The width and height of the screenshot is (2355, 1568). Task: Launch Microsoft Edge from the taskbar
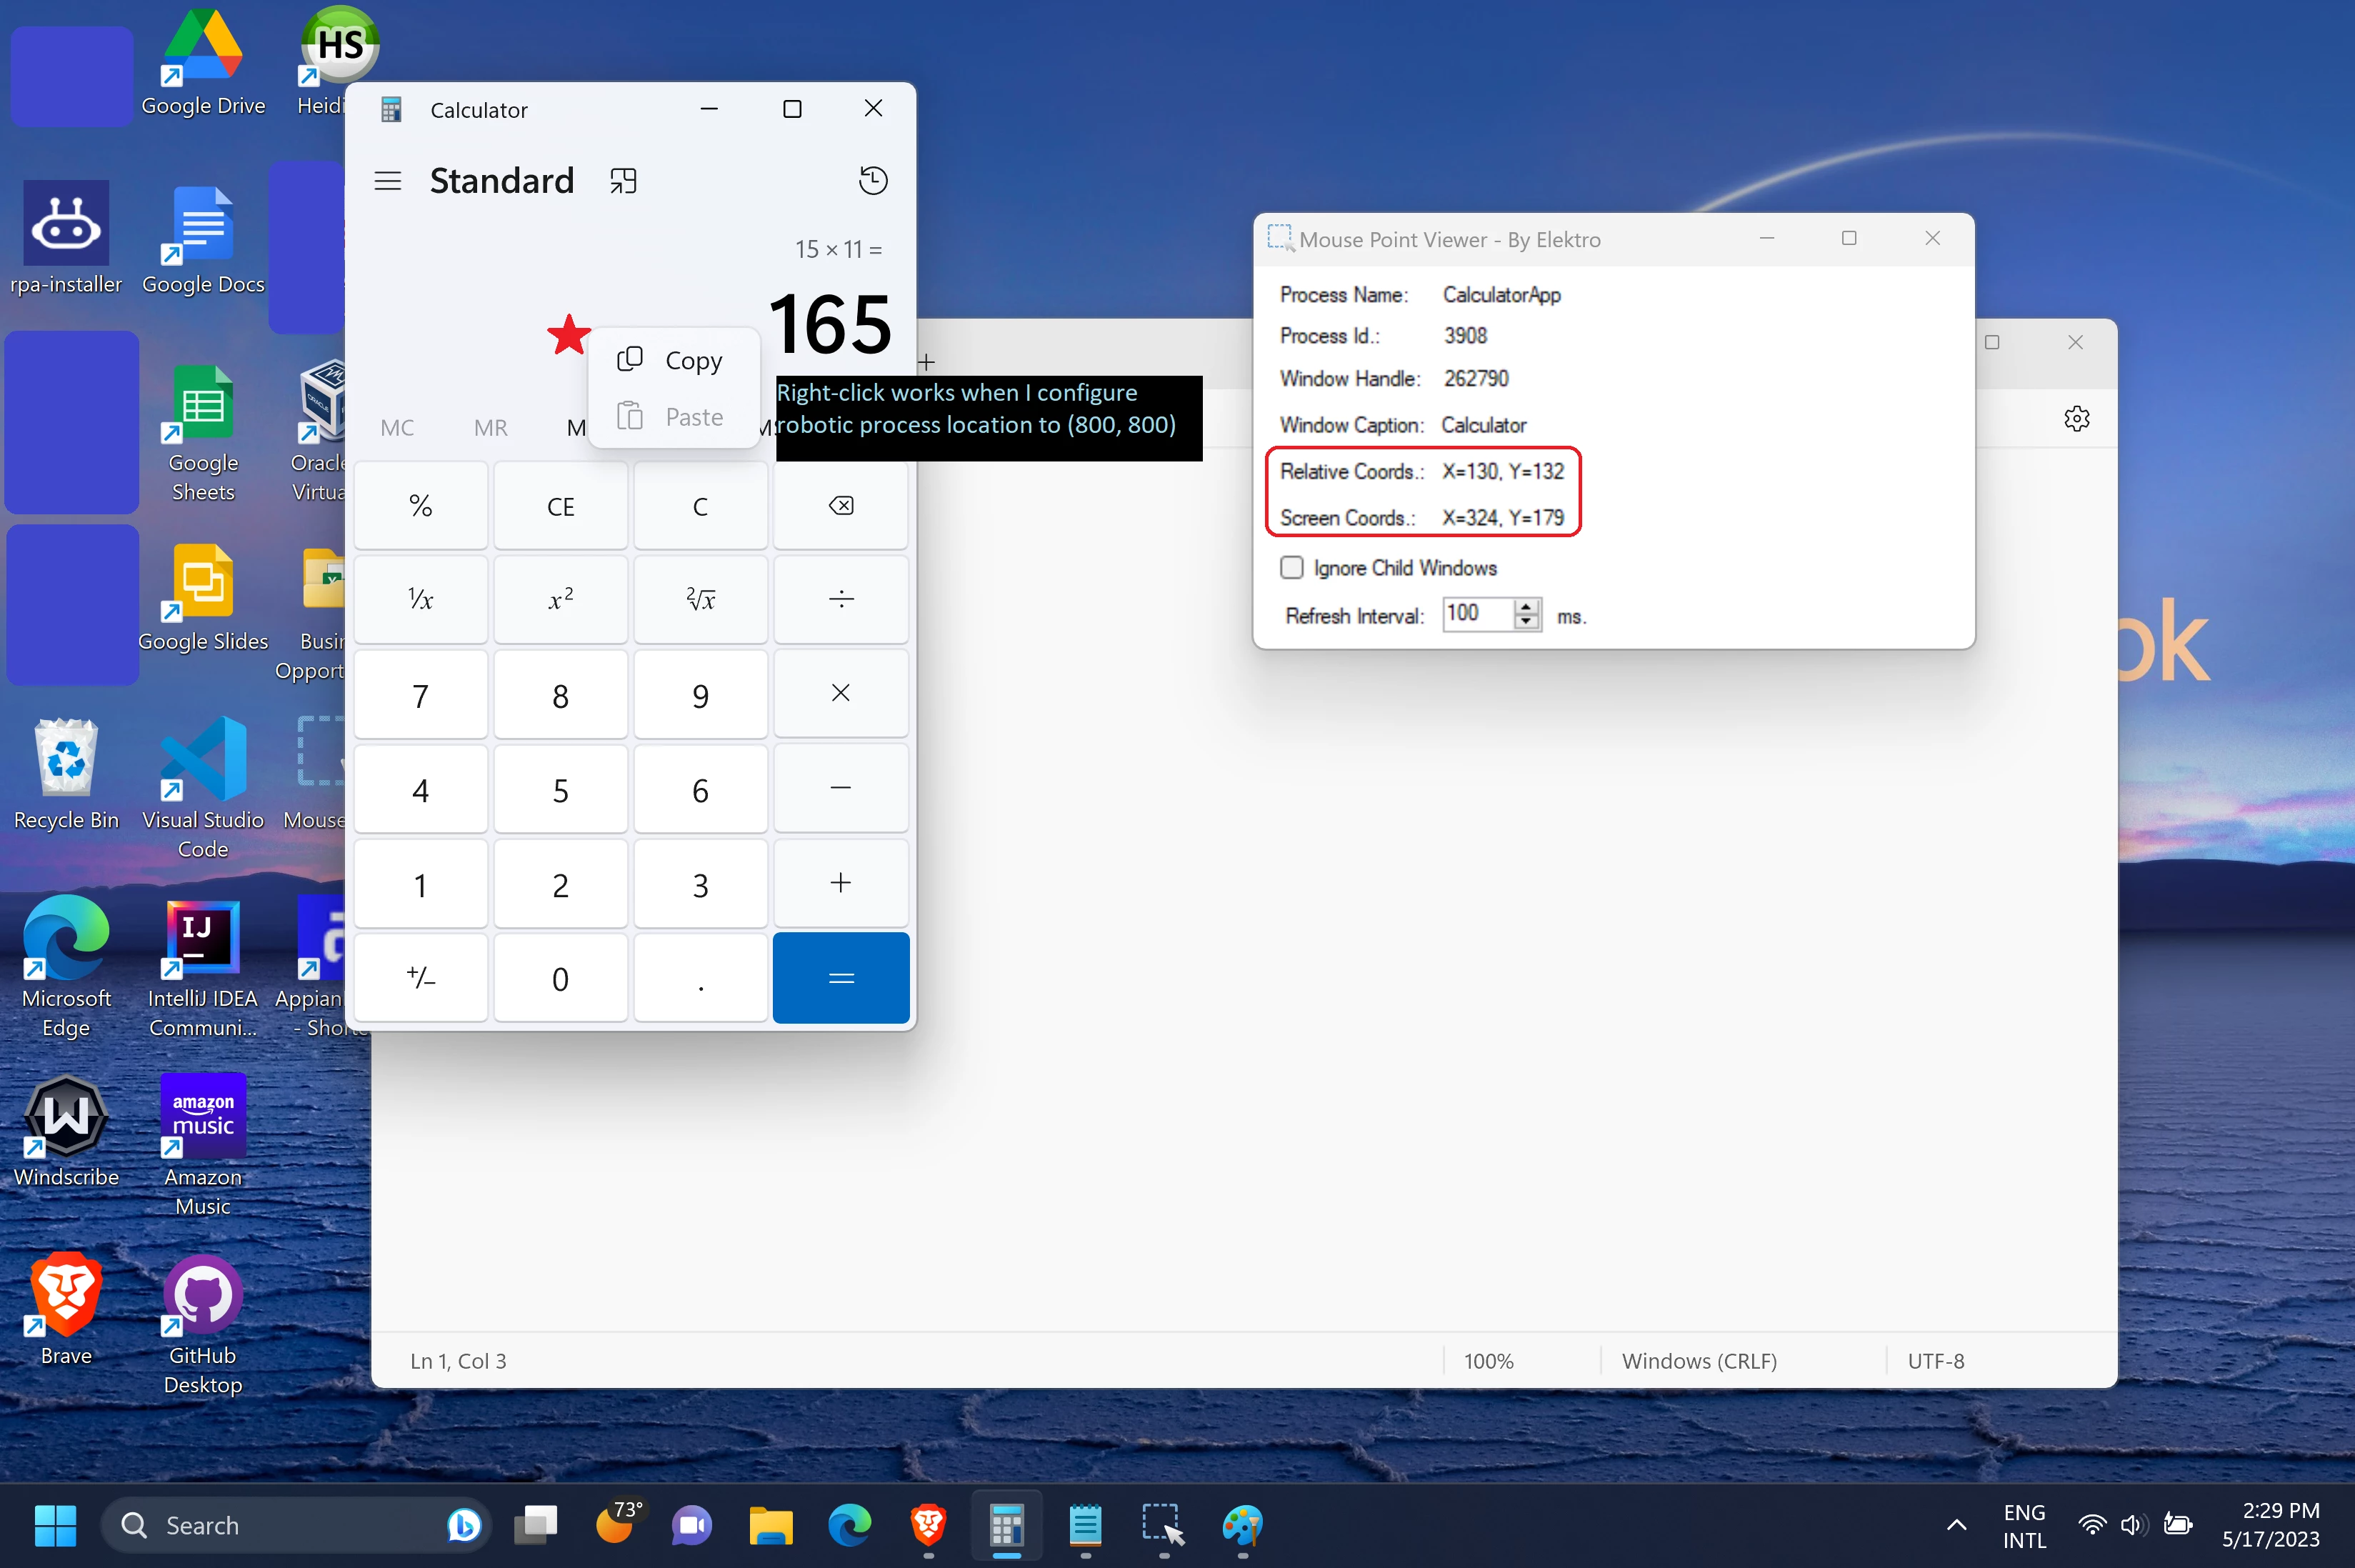click(850, 1525)
